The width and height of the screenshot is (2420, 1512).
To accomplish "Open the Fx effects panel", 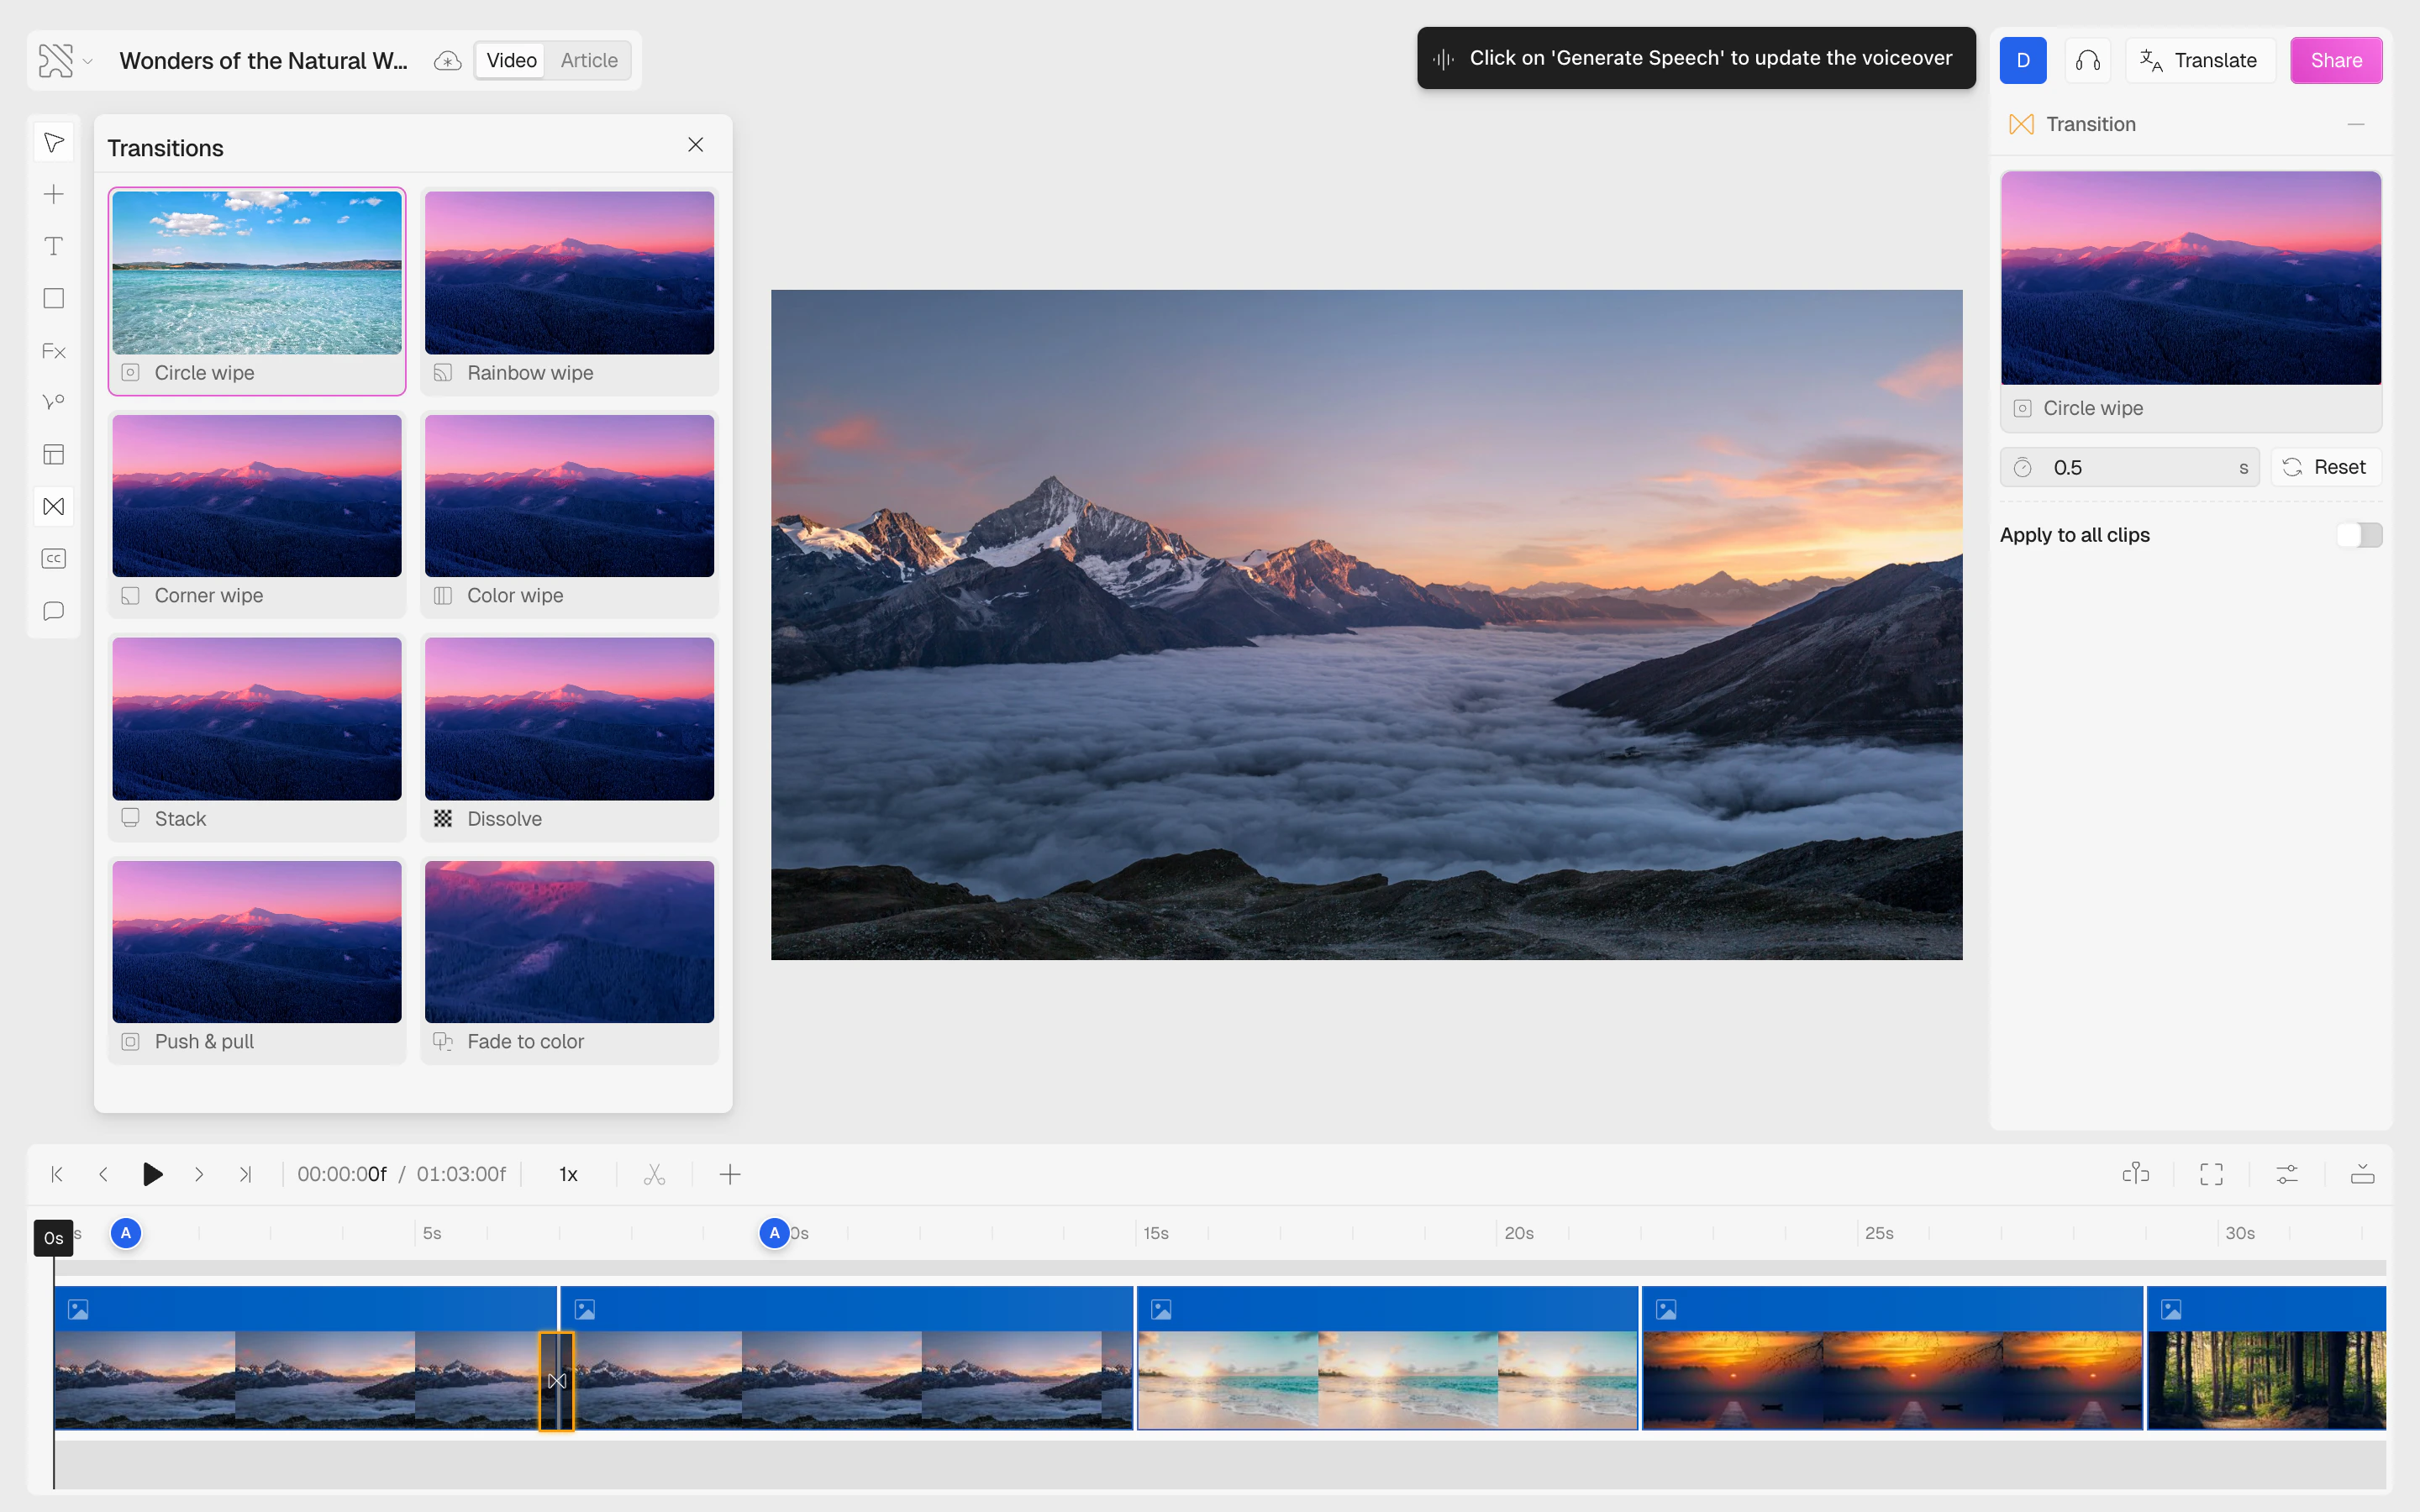I will pyautogui.click(x=54, y=351).
